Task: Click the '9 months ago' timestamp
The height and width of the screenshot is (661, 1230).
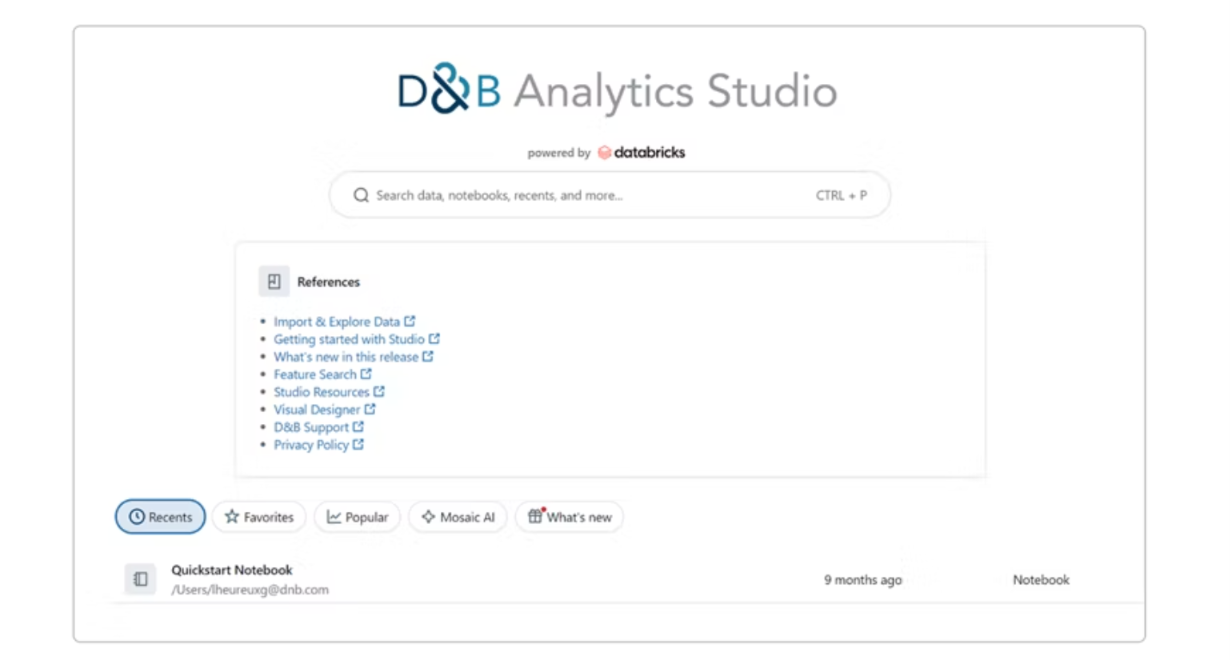Action: (x=863, y=580)
